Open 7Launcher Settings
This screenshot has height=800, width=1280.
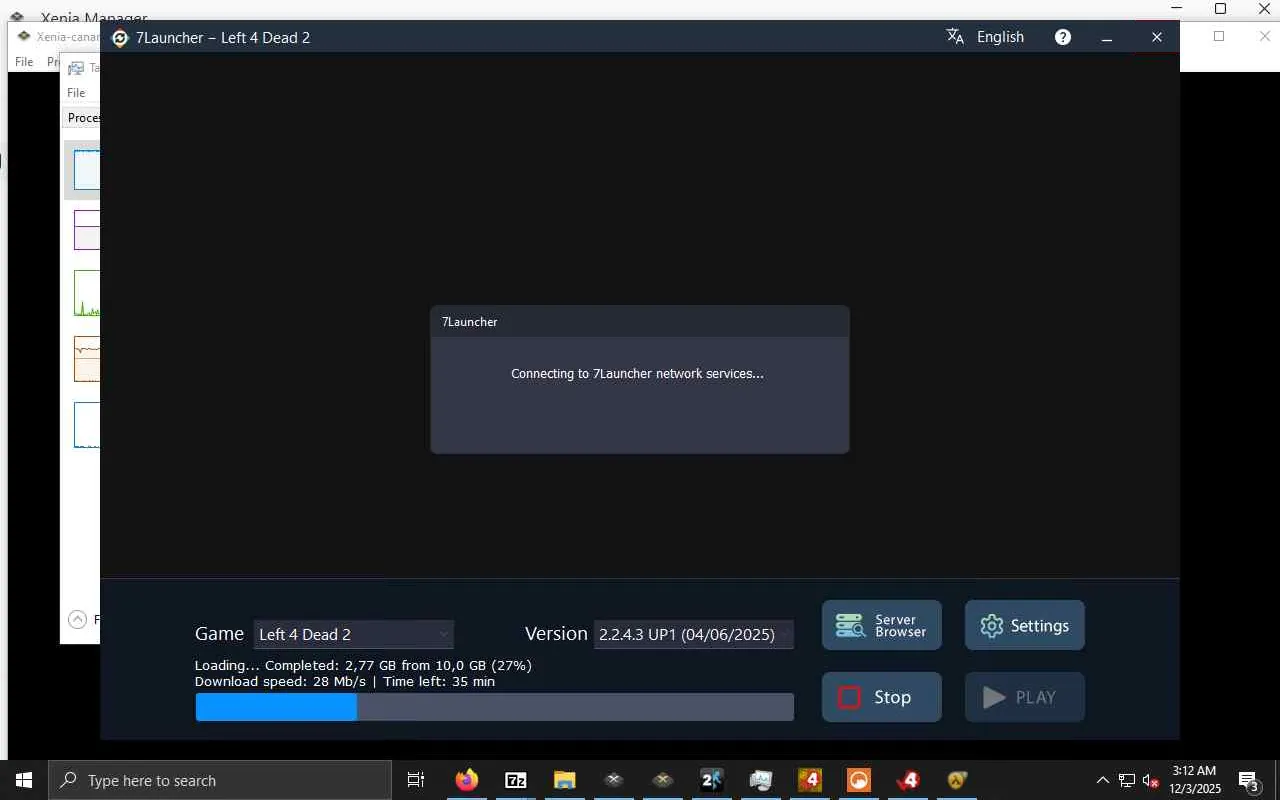pos(1025,625)
